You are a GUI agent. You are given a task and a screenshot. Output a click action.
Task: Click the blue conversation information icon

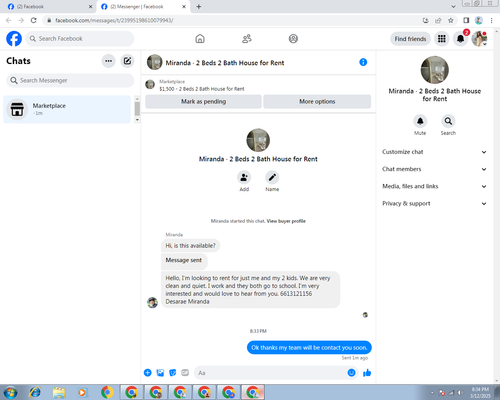point(363,62)
